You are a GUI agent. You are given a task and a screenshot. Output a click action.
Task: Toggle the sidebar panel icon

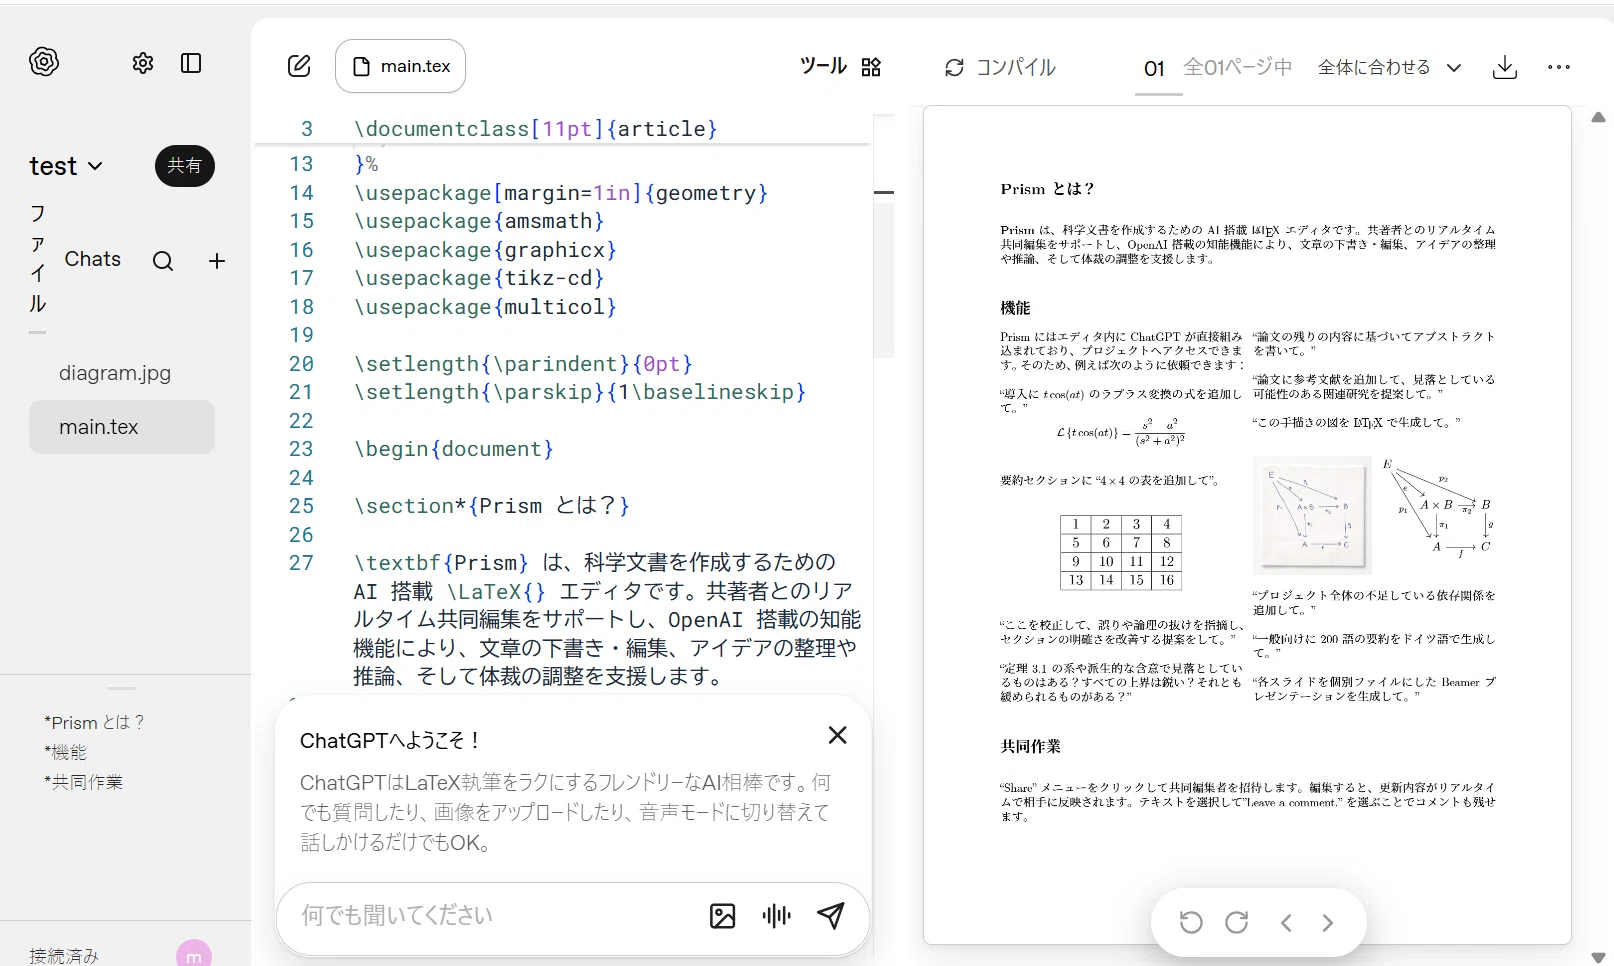click(x=191, y=63)
